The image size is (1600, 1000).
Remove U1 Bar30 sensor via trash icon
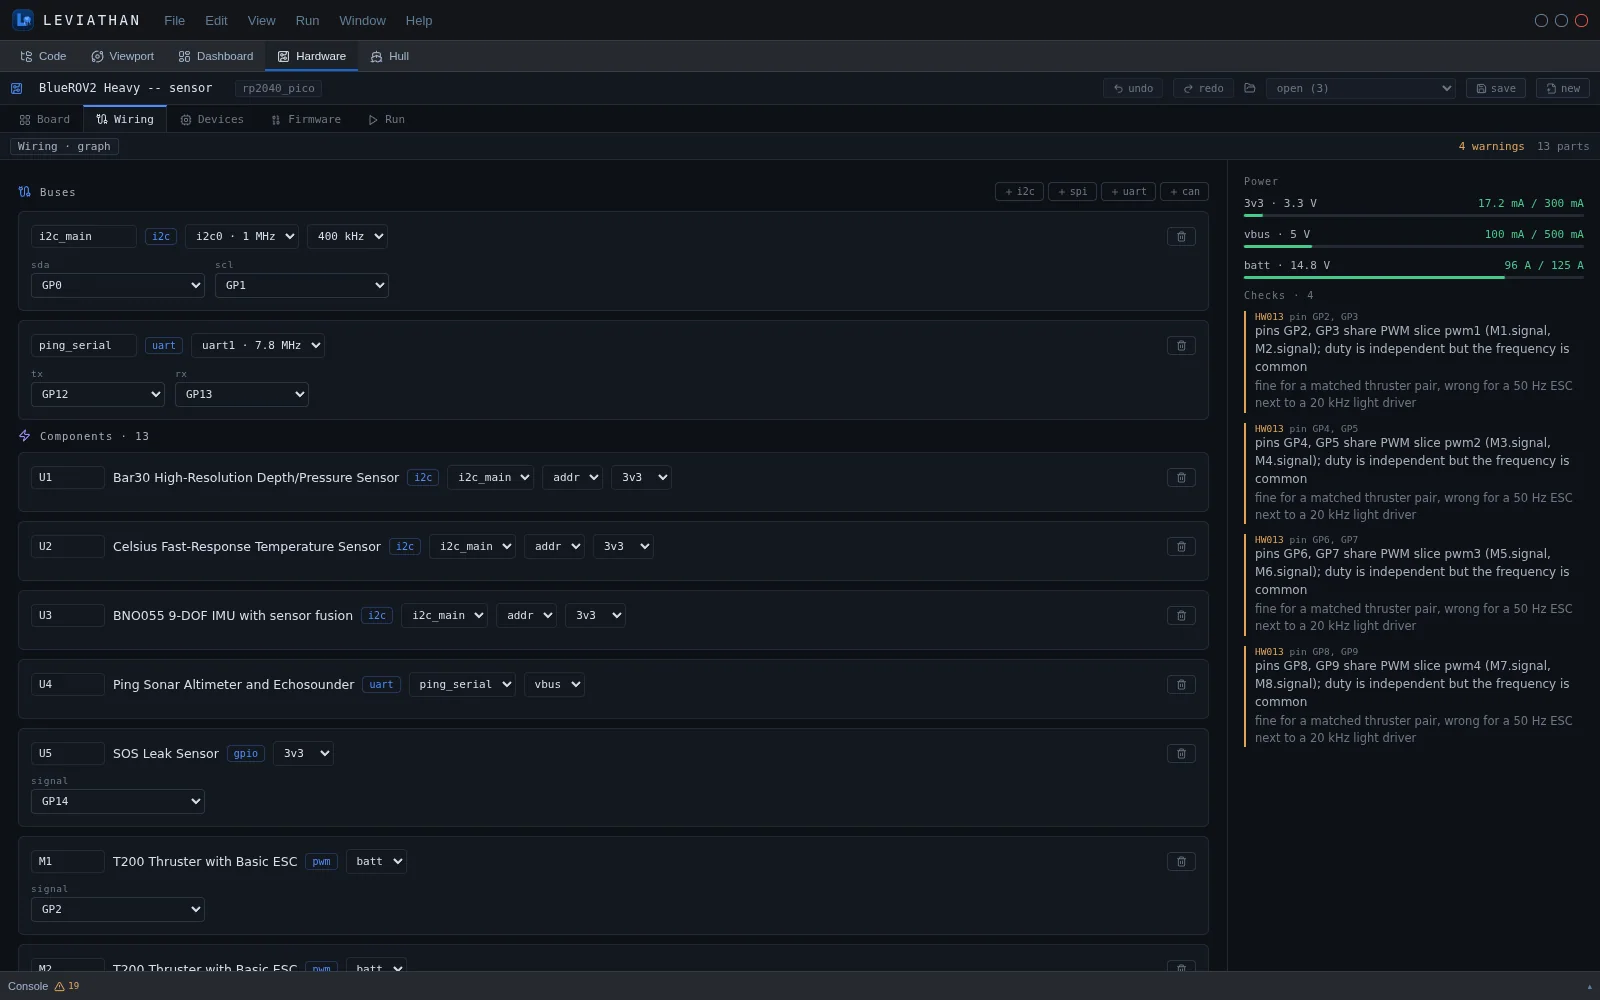[1181, 478]
